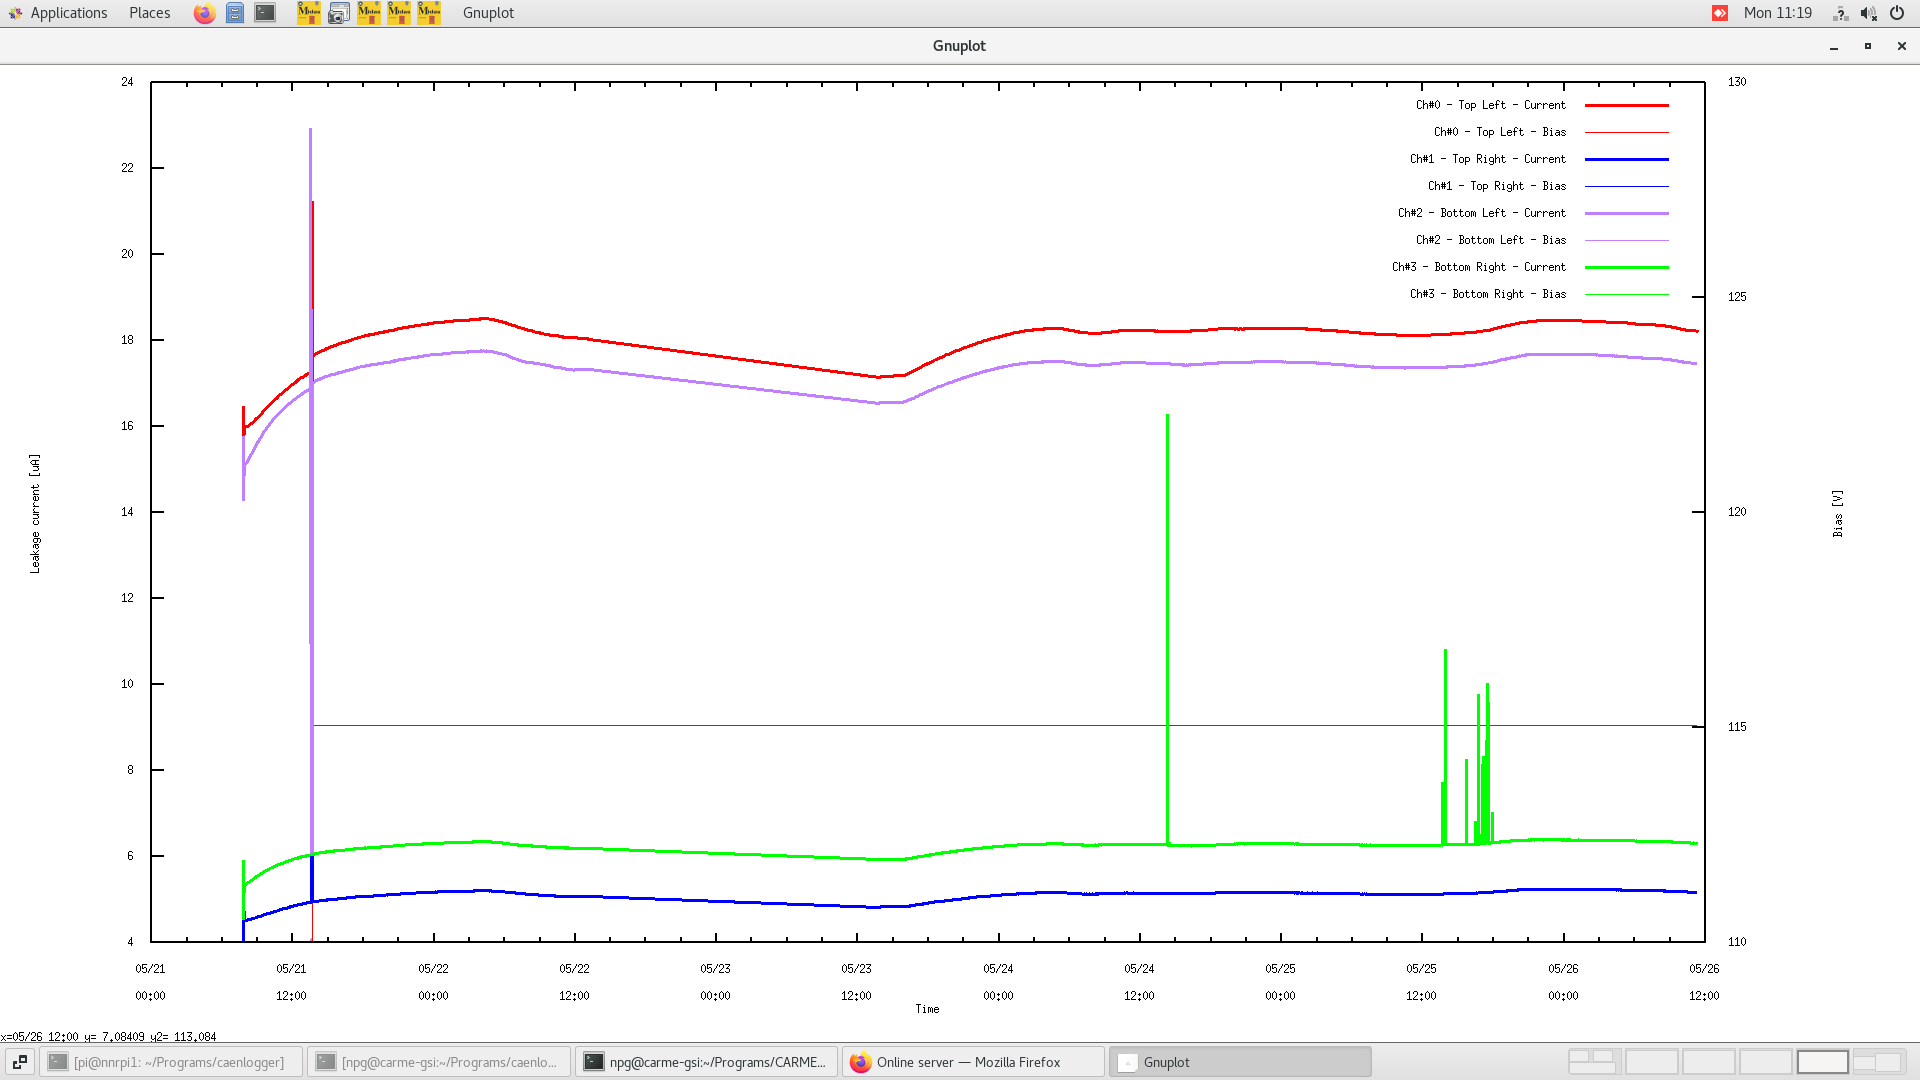Switch to the first workspace in pager
Viewport: 1920px width, 1080px height.
tap(1593, 1062)
